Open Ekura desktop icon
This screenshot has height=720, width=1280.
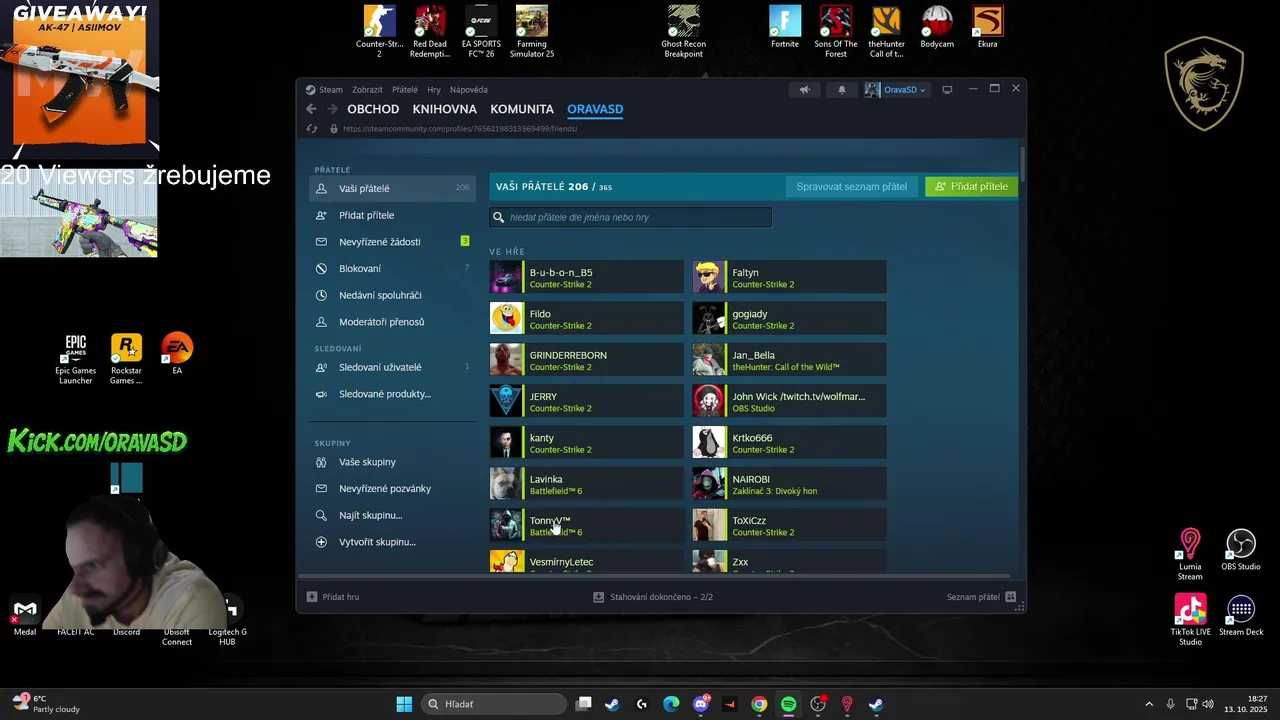coord(988,27)
